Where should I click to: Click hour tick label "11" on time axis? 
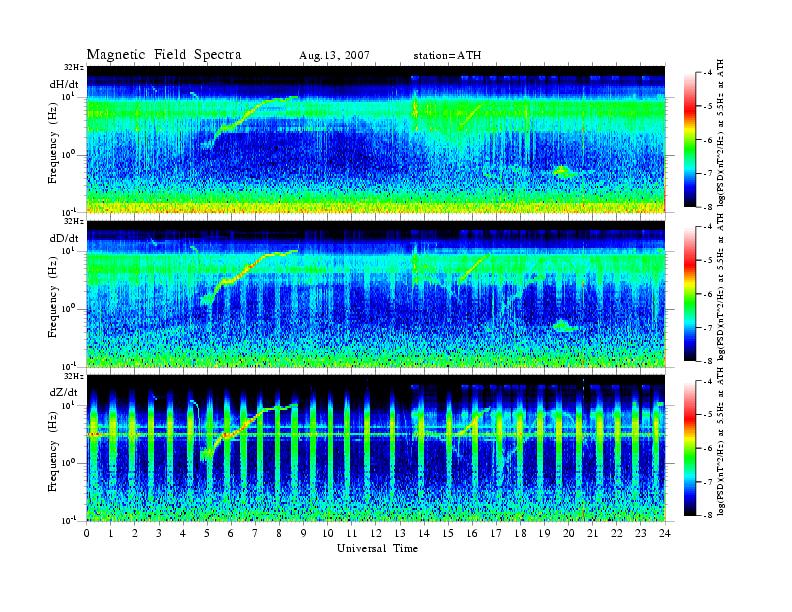pos(352,534)
